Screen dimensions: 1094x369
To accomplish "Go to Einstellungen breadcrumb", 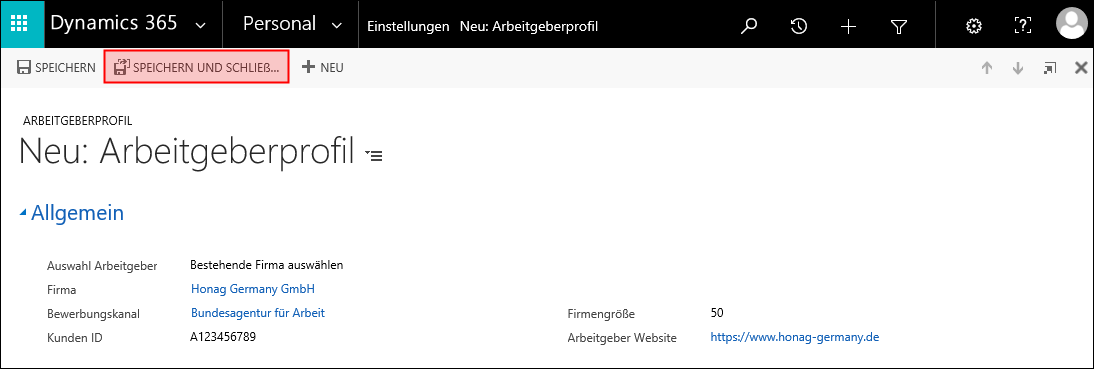I will [x=408, y=27].
